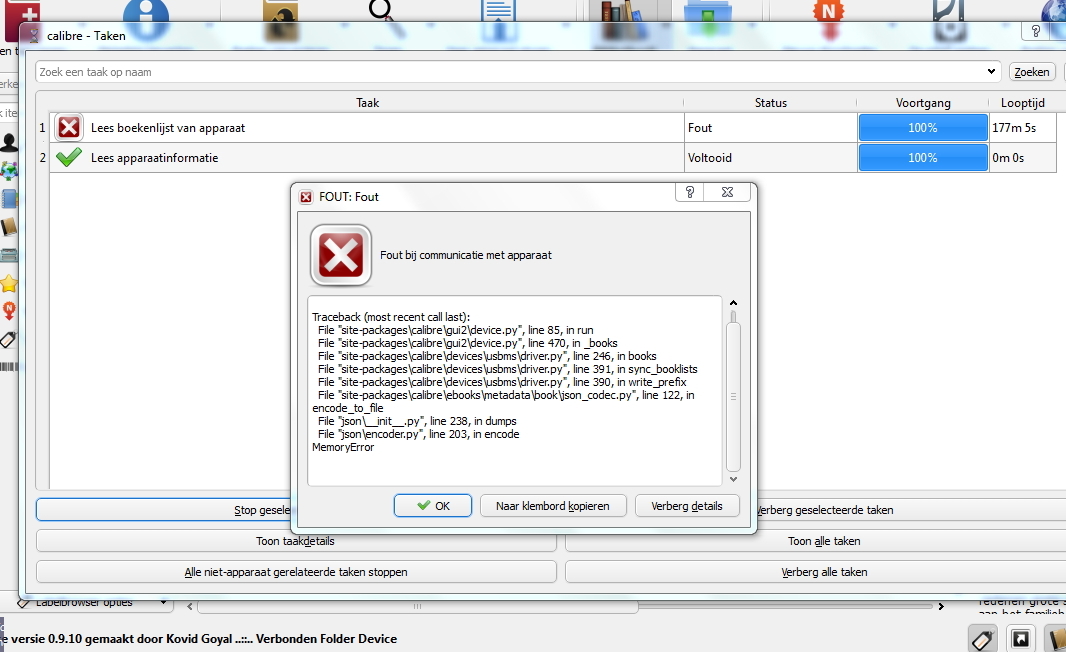The width and height of the screenshot is (1066, 652).
Task: Click the traceback vertical scrollbar thumb
Action: click(733, 396)
